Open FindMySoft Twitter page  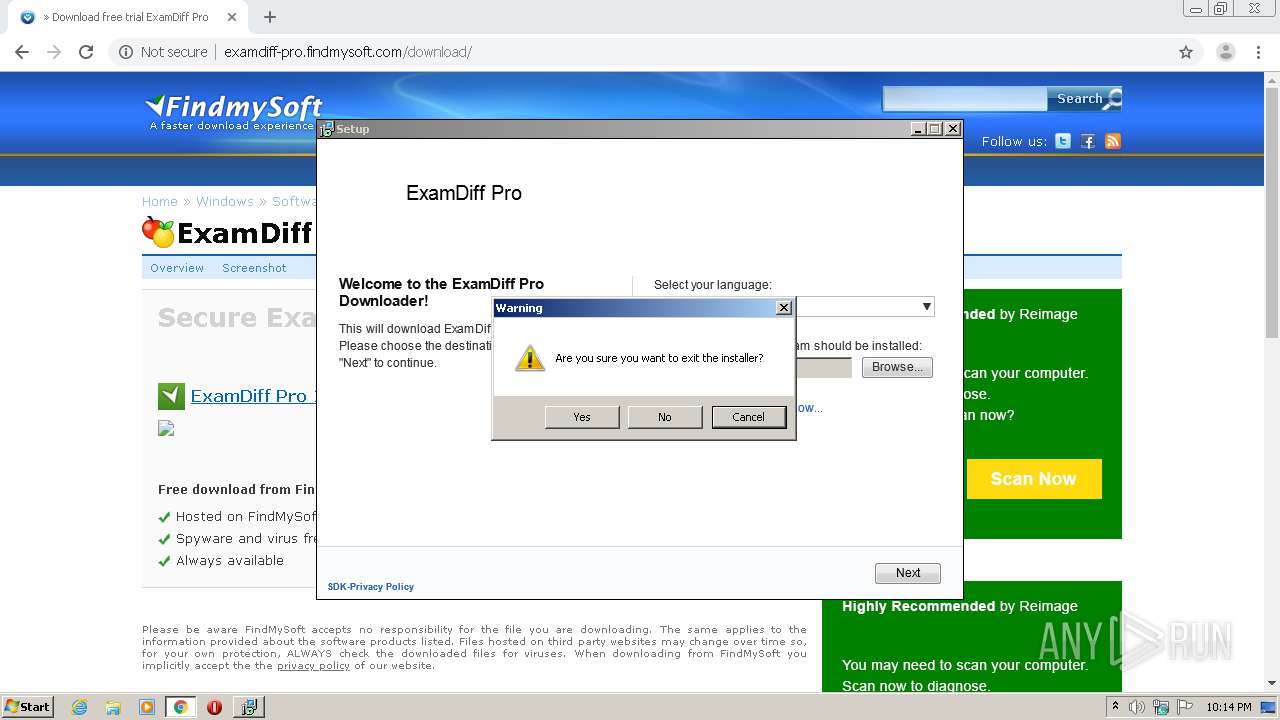(1063, 141)
